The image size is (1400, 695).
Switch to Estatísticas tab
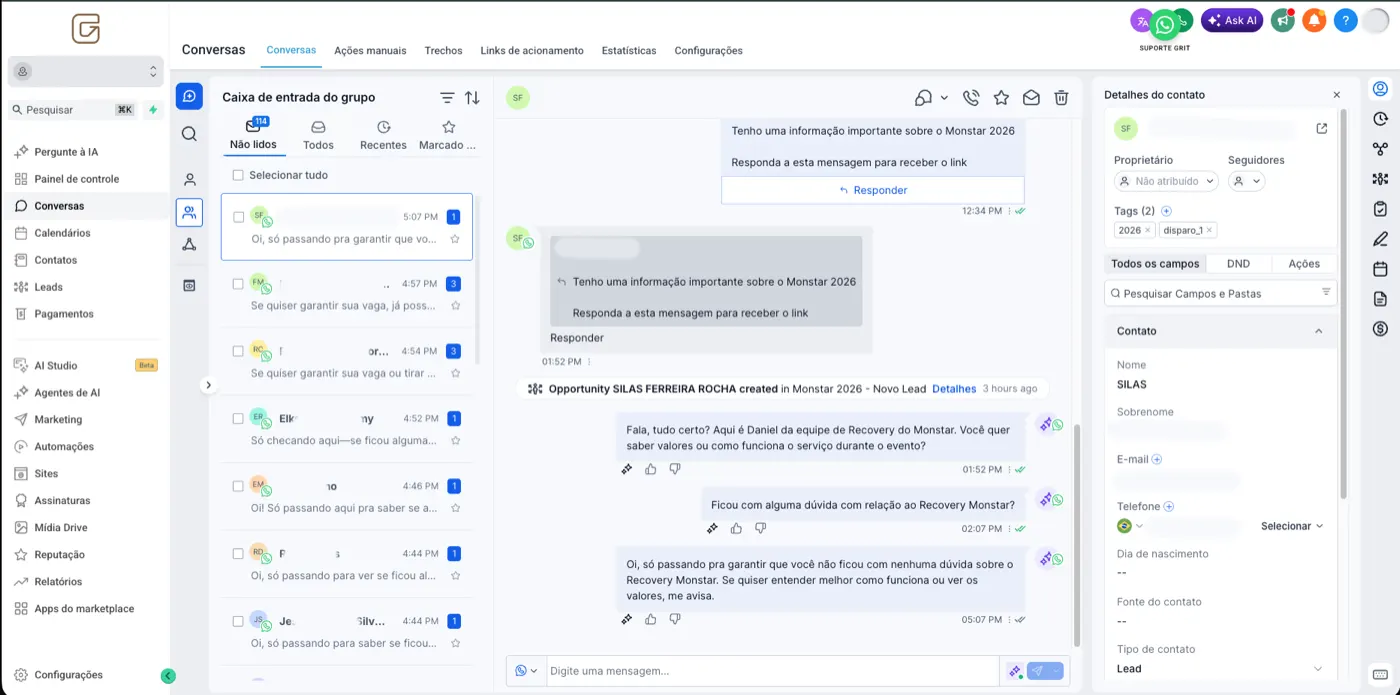(x=629, y=50)
